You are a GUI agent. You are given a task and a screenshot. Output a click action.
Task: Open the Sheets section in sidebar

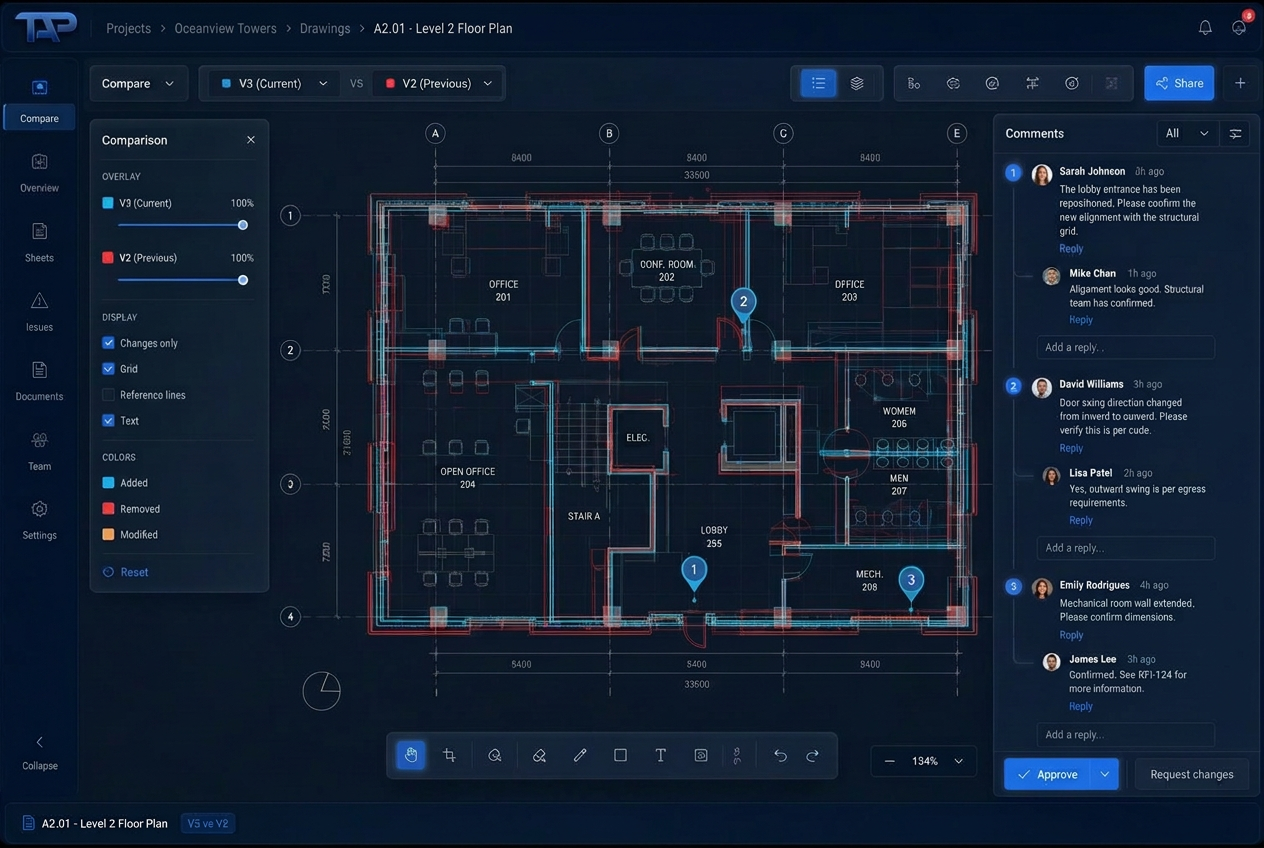(39, 243)
